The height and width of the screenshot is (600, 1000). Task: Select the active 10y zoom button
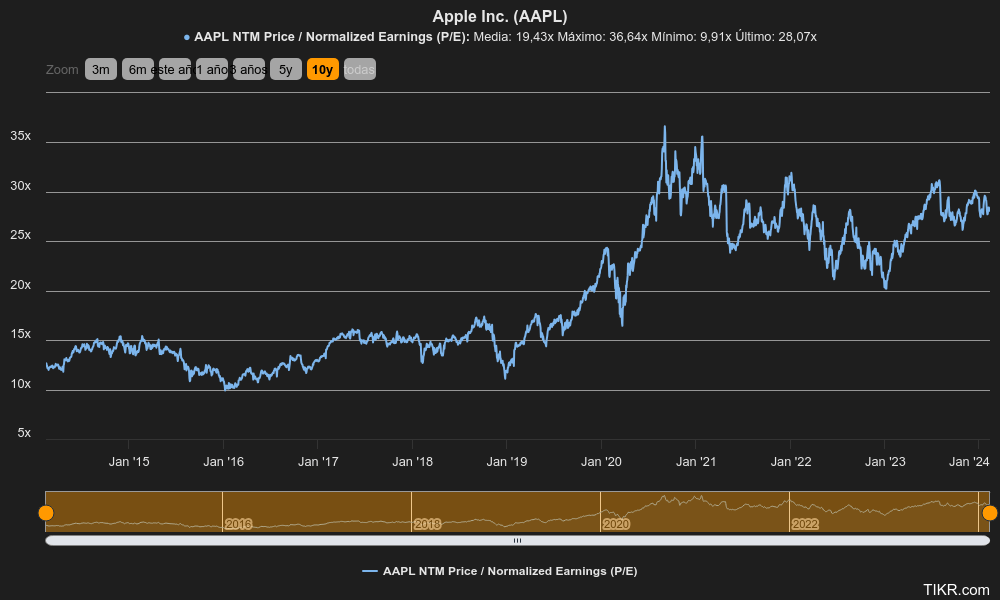(x=323, y=70)
